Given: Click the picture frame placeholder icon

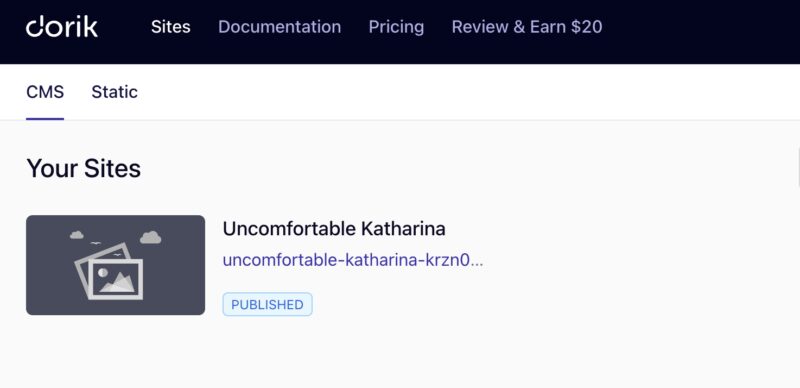Looking at the screenshot, I should (109, 272).
